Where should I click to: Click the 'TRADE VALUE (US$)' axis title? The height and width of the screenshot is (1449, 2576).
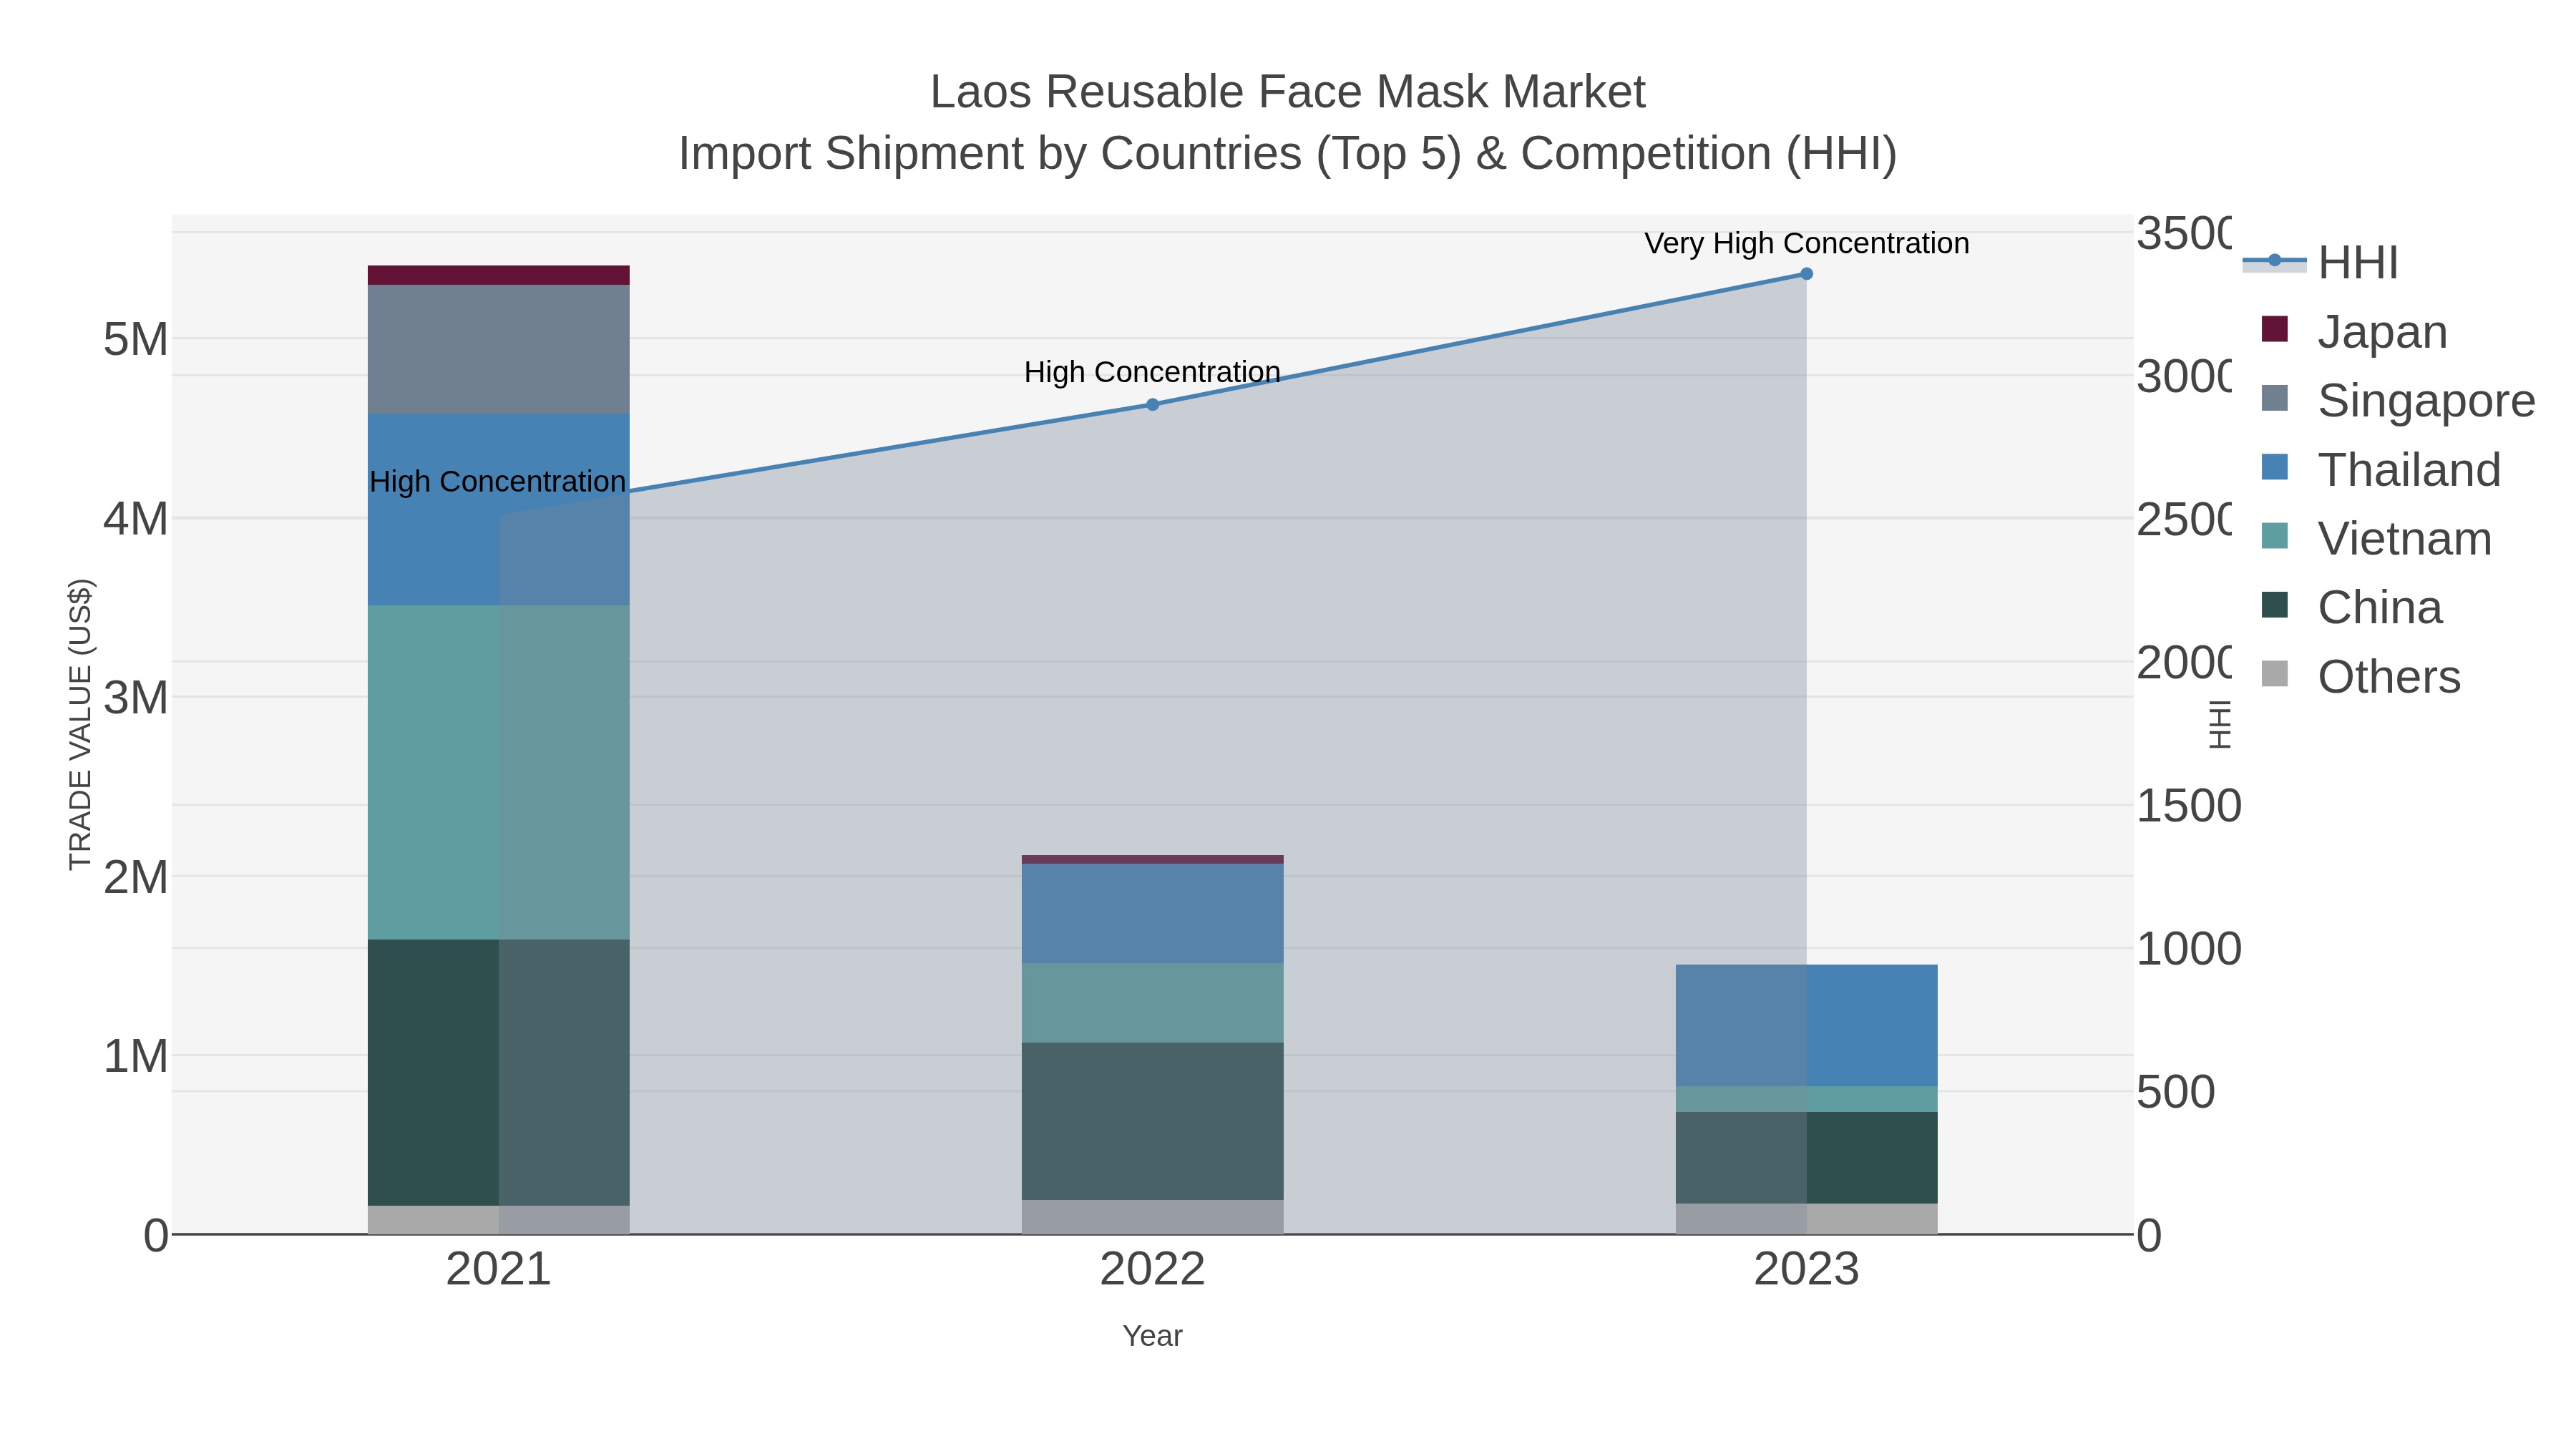pyautogui.click(x=80, y=725)
